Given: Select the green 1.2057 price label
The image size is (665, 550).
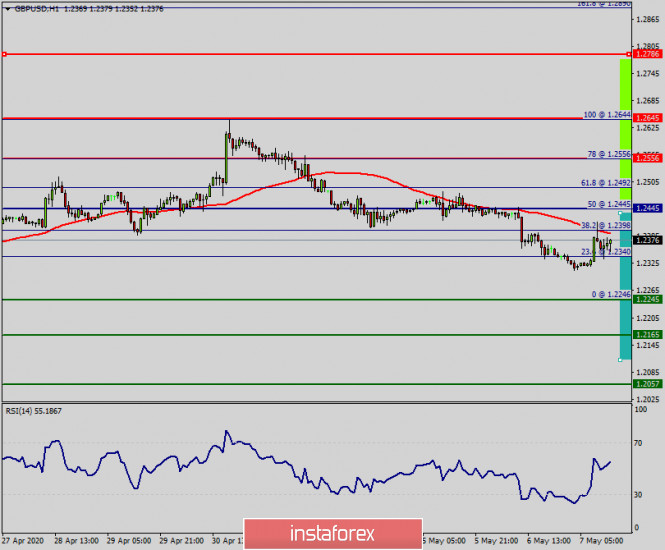Looking at the screenshot, I should pyautogui.click(x=647, y=384).
